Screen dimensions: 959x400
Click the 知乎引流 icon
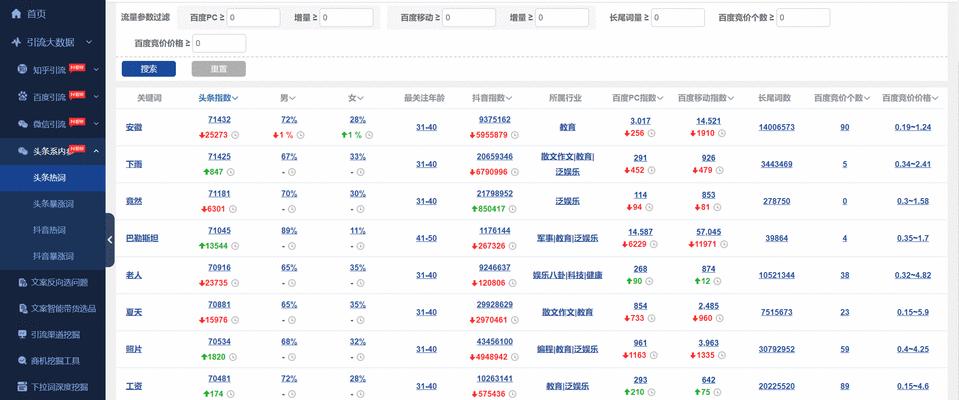click(x=23, y=69)
